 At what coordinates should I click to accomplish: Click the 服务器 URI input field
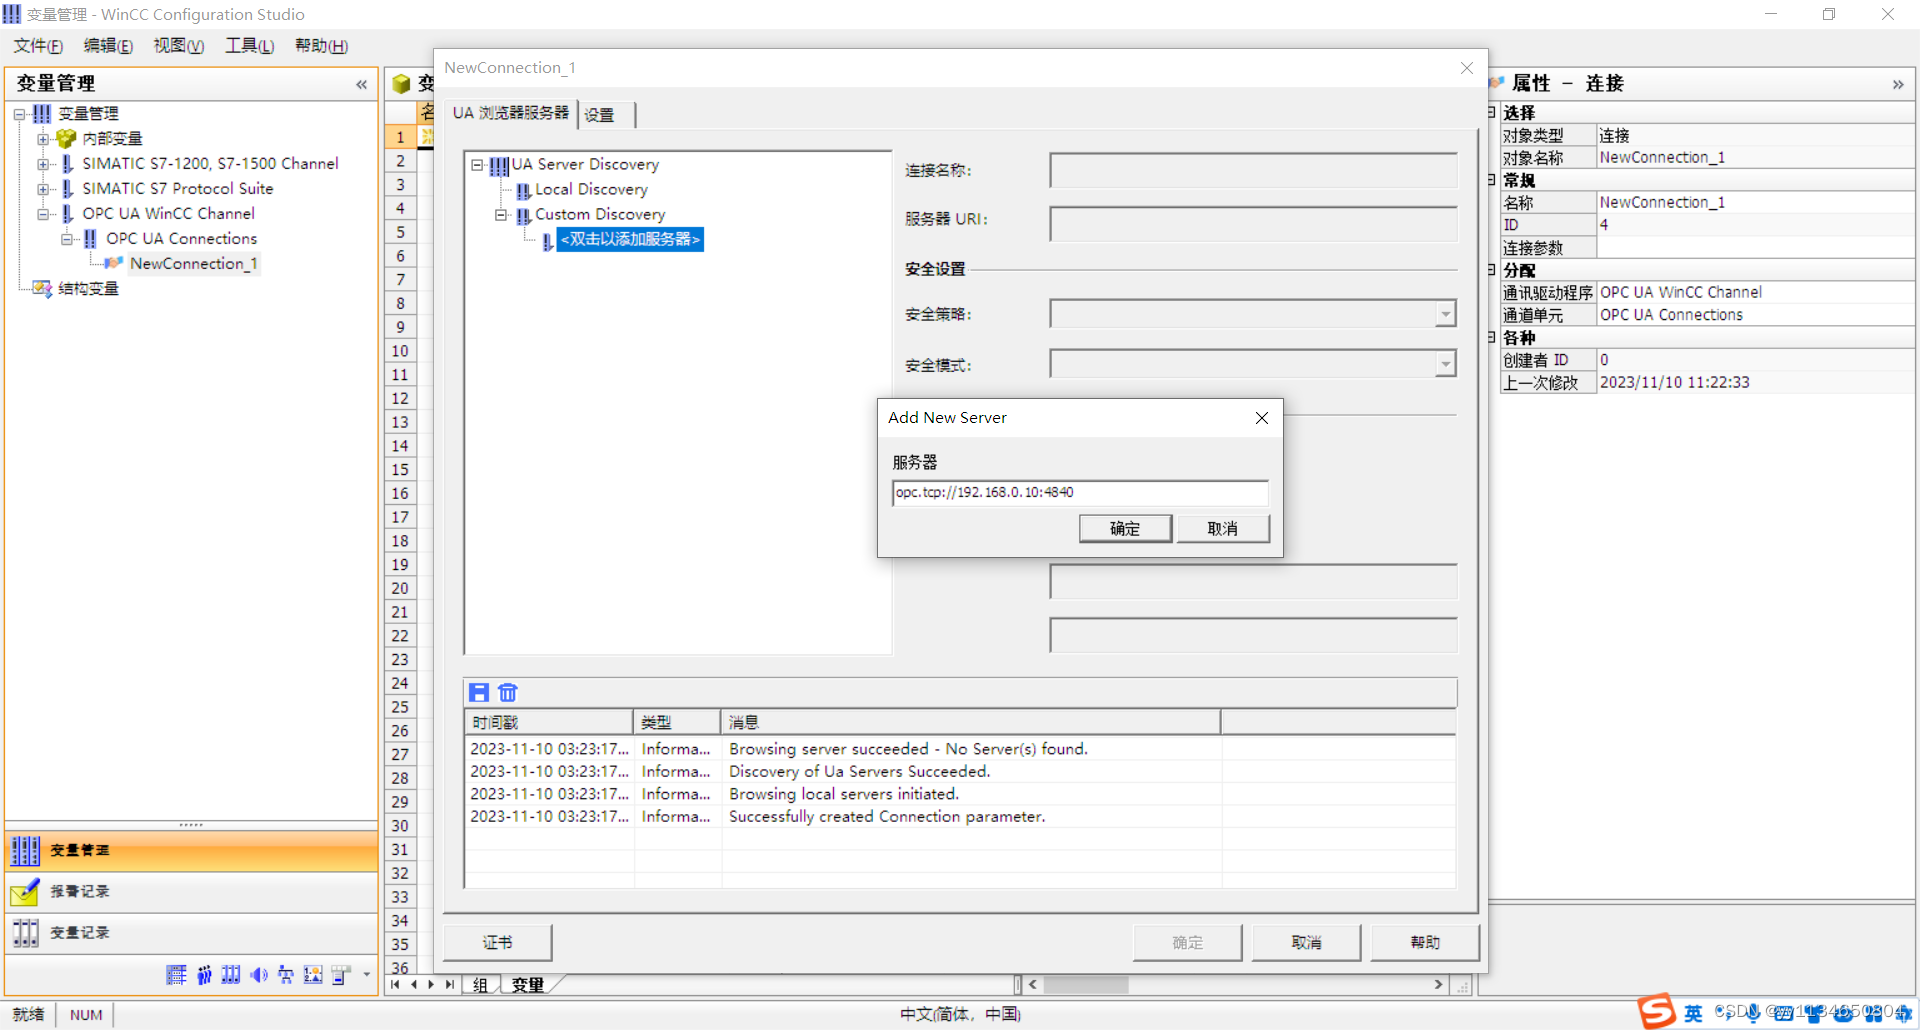[1253, 224]
